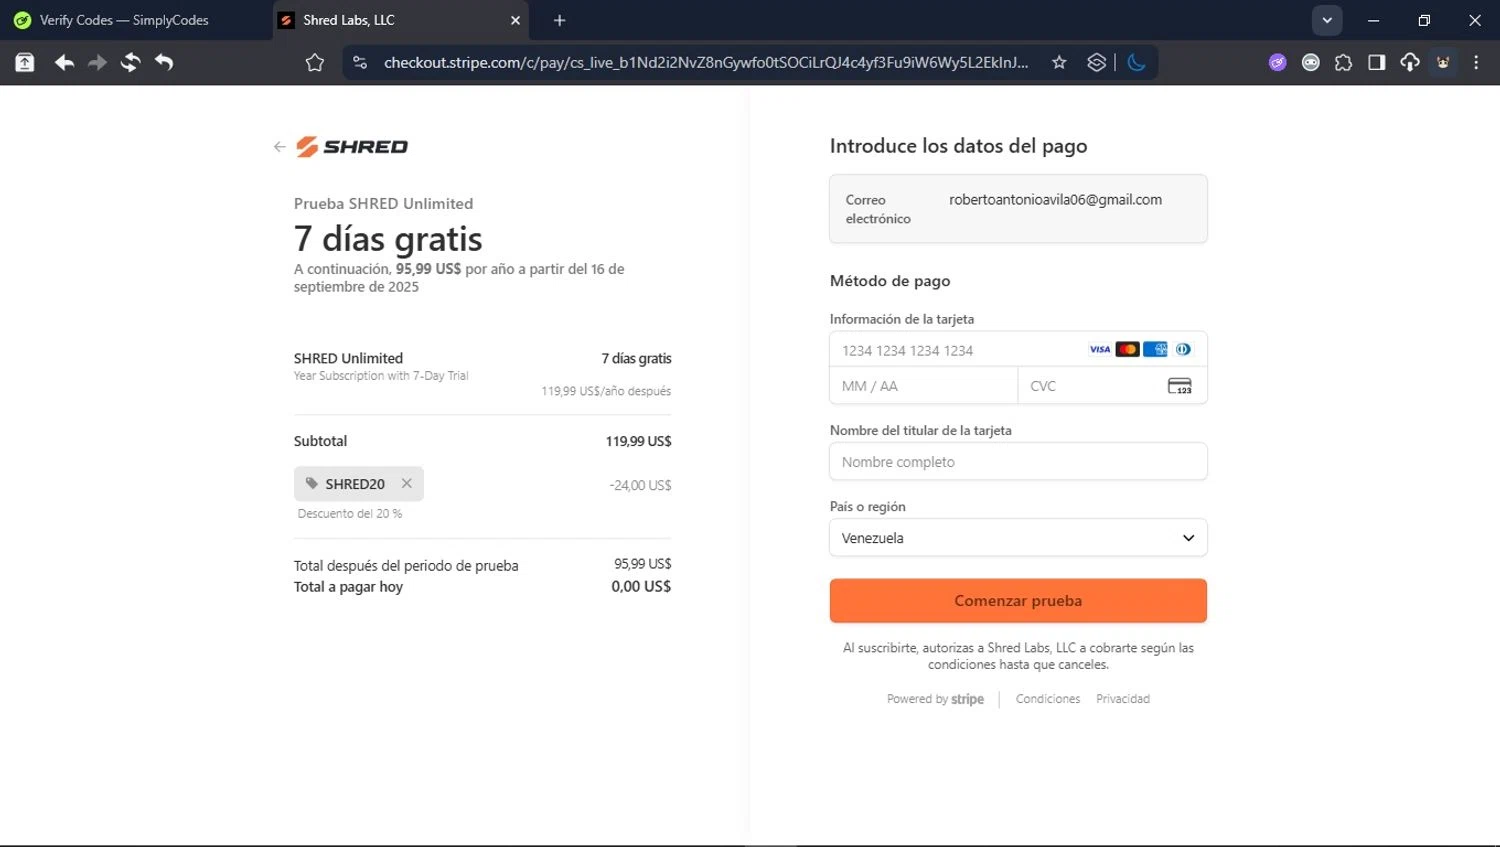Image resolution: width=1500 pixels, height=847 pixels.
Task: Click the Total a pagar hoy 0,00 US$ value
Action: tap(641, 587)
